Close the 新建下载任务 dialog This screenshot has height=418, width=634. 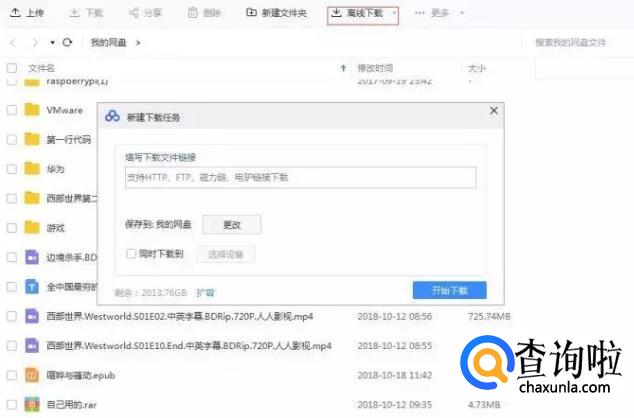[494, 110]
